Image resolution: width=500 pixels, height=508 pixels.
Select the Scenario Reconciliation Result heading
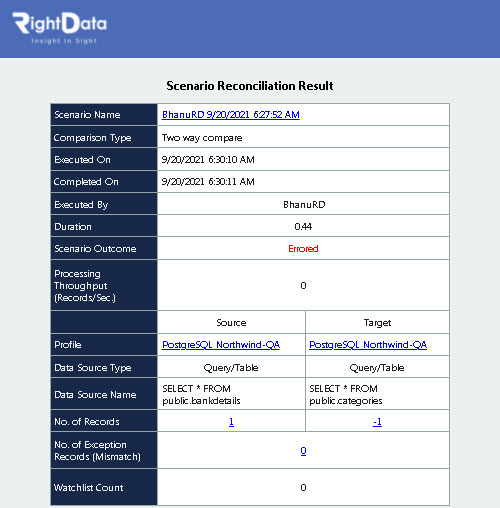pos(250,86)
